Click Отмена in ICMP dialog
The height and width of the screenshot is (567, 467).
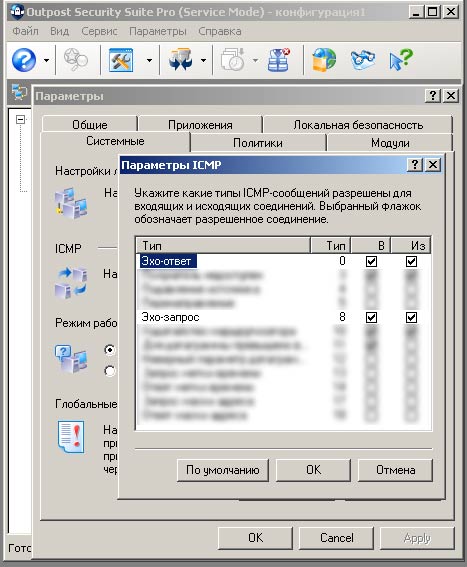click(x=395, y=470)
